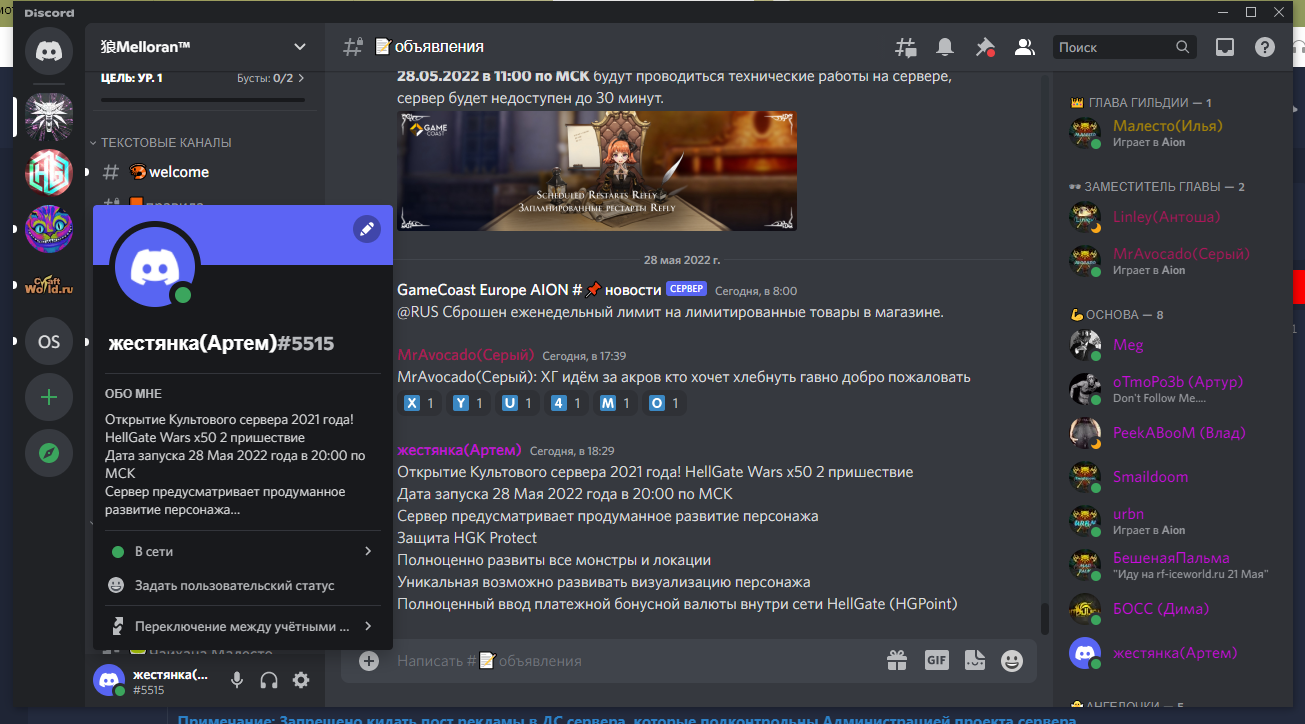Click the server boost progress bar

tap(203, 100)
